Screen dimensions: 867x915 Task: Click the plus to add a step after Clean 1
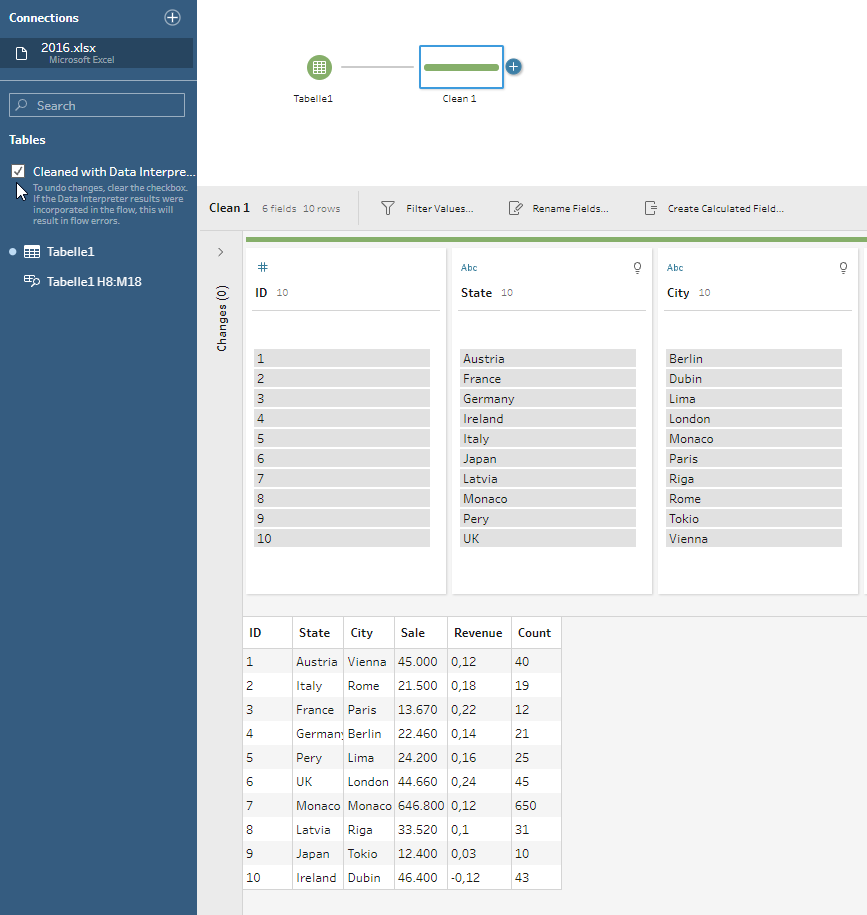pyautogui.click(x=513, y=66)
